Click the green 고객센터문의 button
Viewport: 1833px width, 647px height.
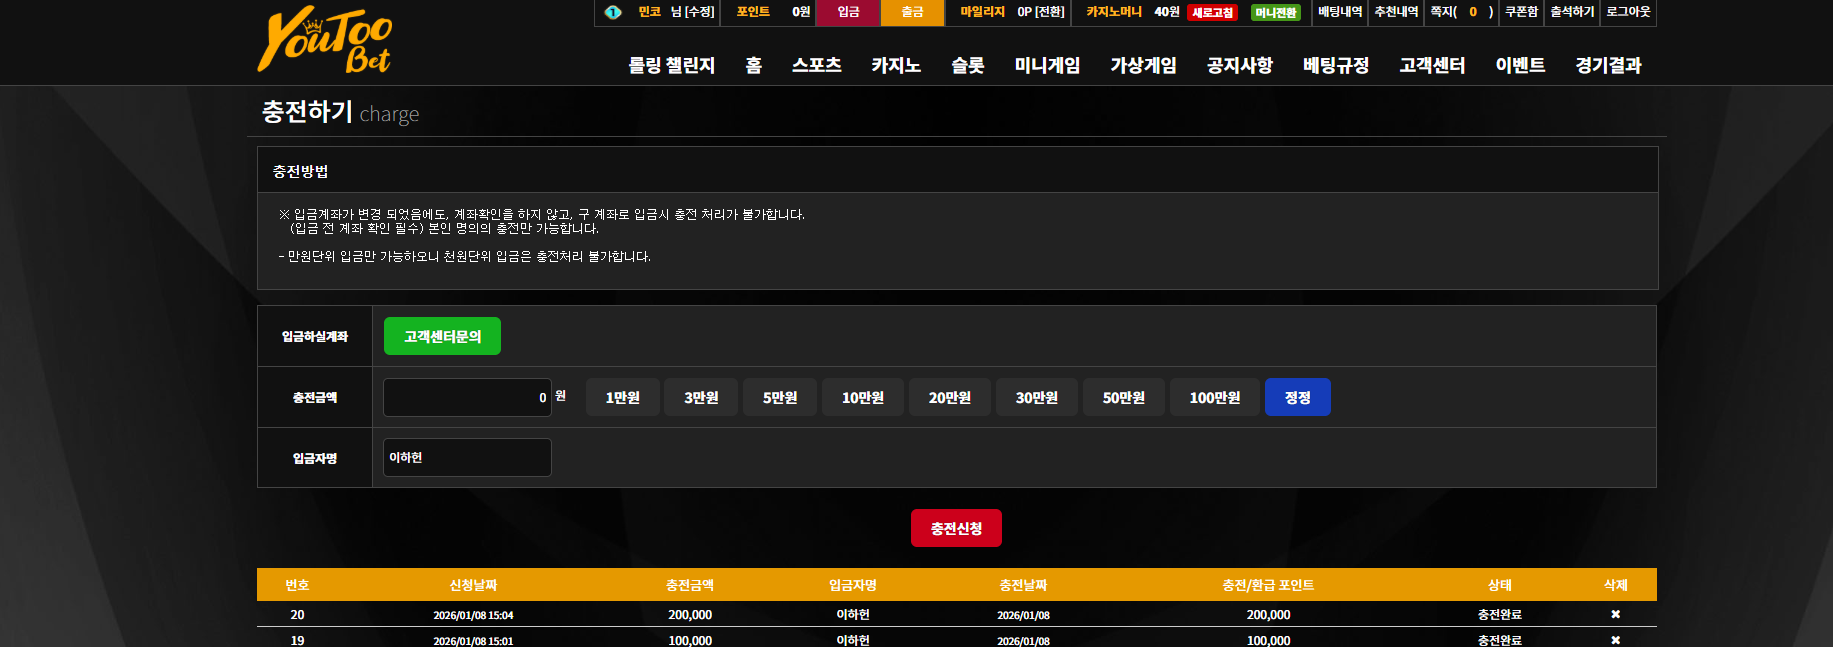[442, 336]
